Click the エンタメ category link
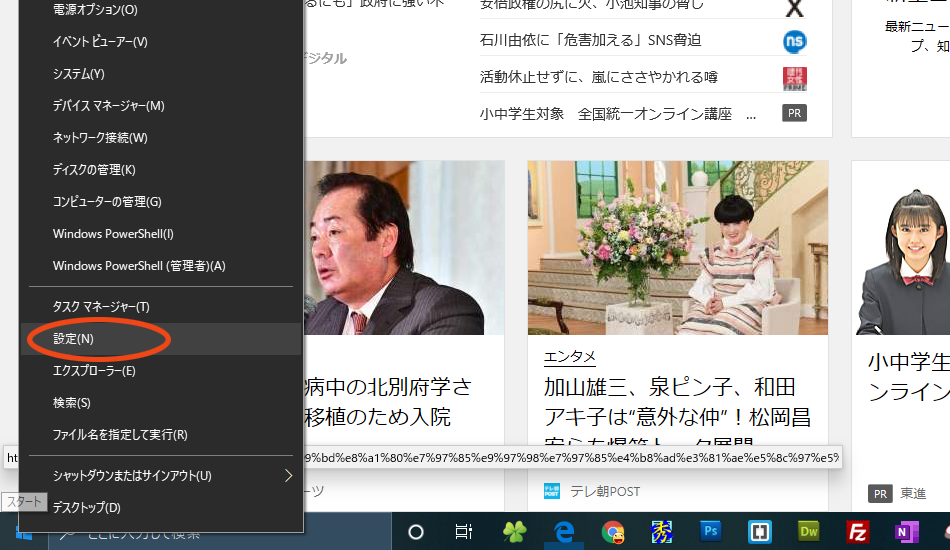 [x=569, y=357]
